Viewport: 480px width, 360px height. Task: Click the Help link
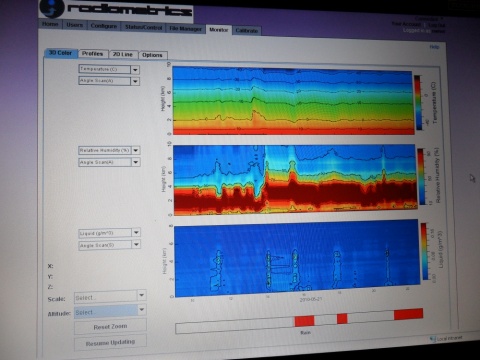click(434, 47)
